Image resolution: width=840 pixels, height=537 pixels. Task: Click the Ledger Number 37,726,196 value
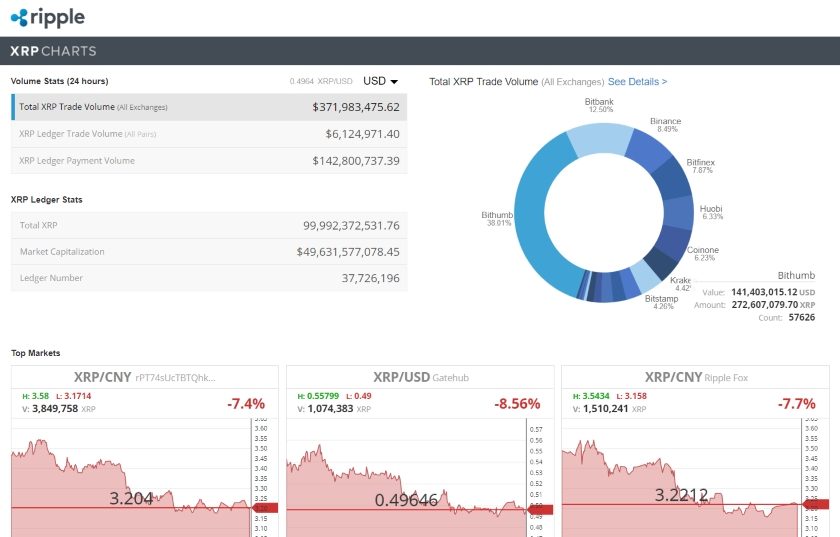coord(371,278)
